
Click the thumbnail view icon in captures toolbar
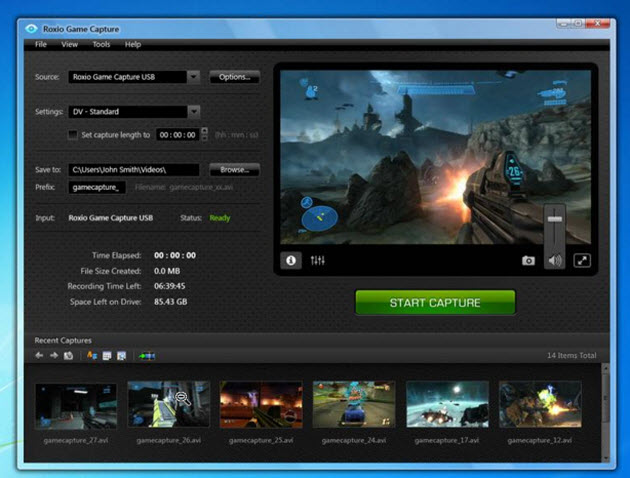(121, 355)
